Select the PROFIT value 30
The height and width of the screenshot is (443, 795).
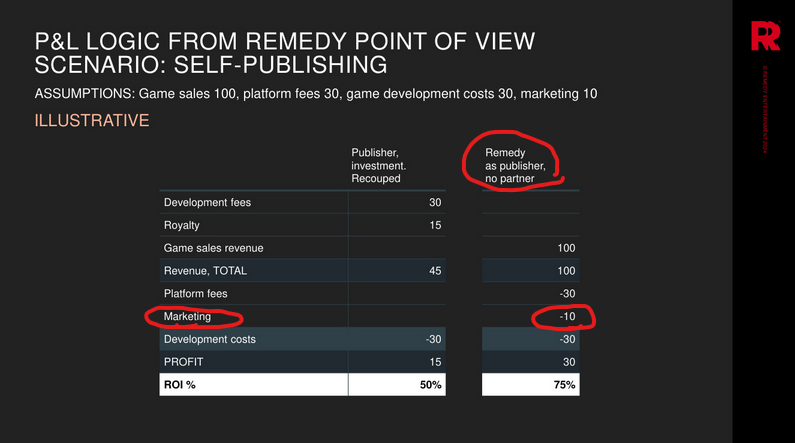pos(569,362)
